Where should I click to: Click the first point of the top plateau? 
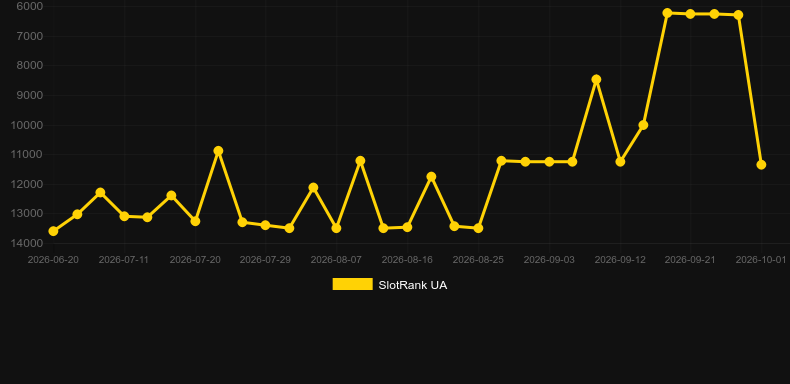tap(667, 13)
